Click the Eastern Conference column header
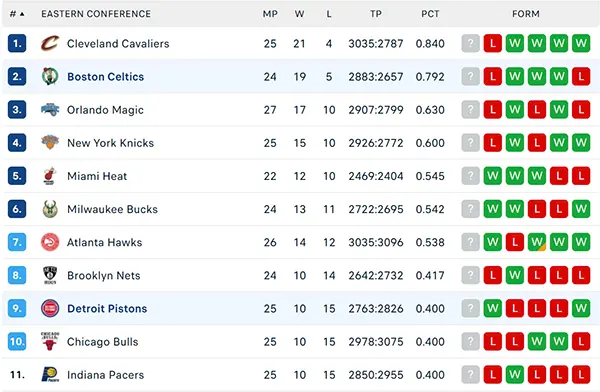 96,14
